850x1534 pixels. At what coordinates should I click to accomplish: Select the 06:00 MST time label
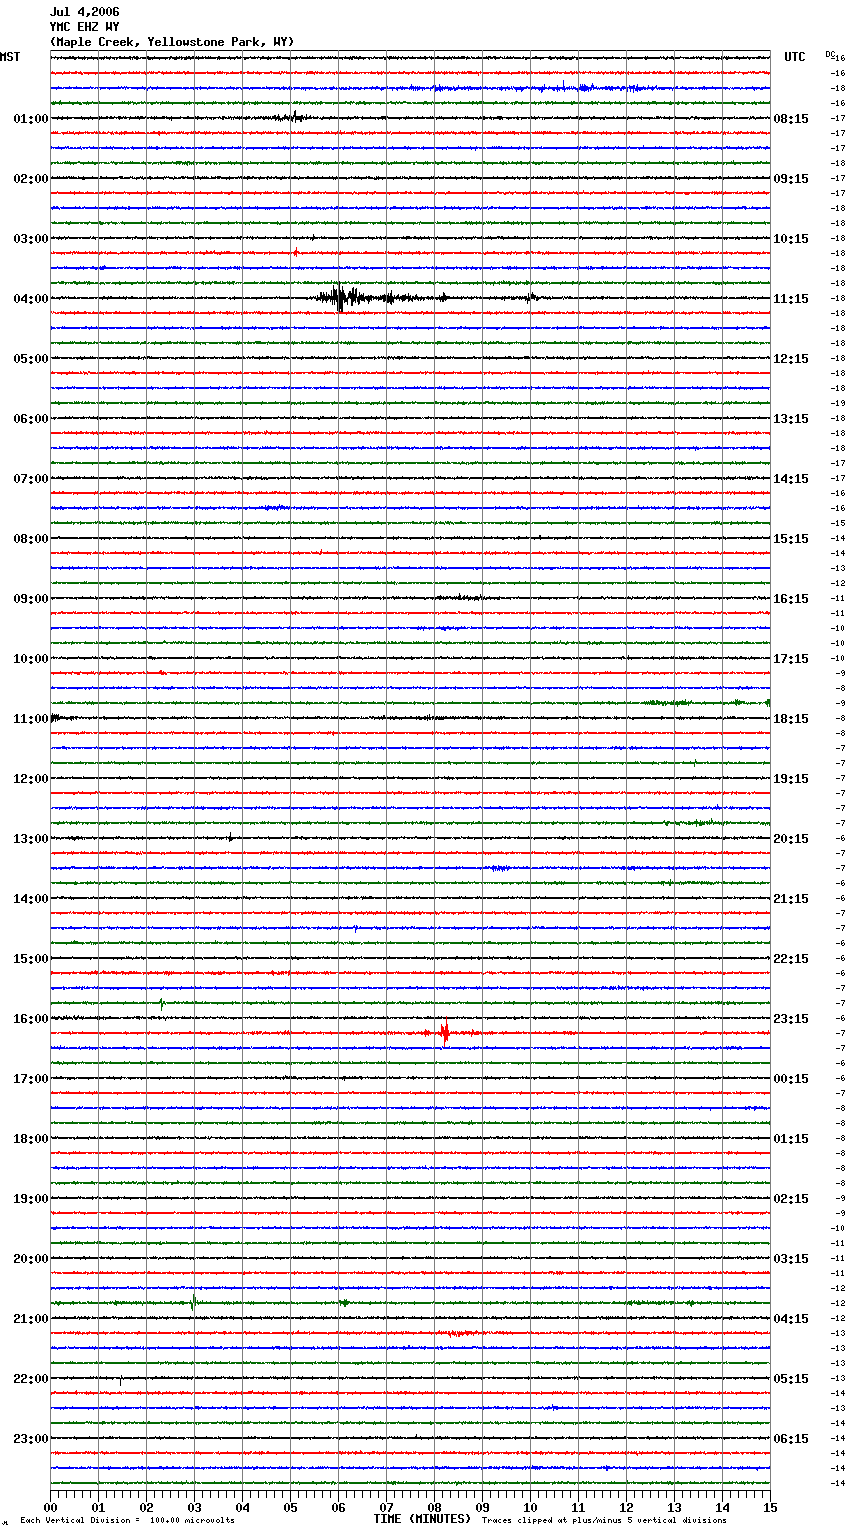coord(31,419)
